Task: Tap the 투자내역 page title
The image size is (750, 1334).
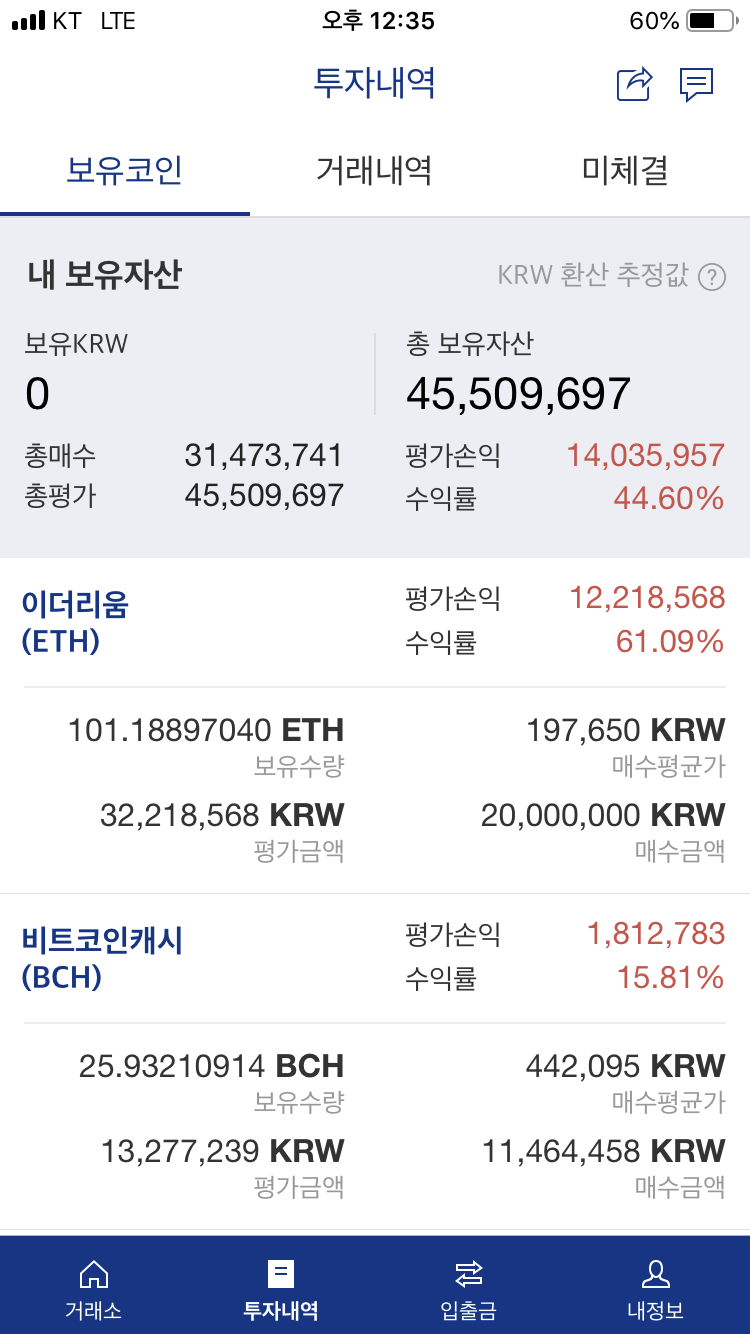Action: tap(374, 83)
